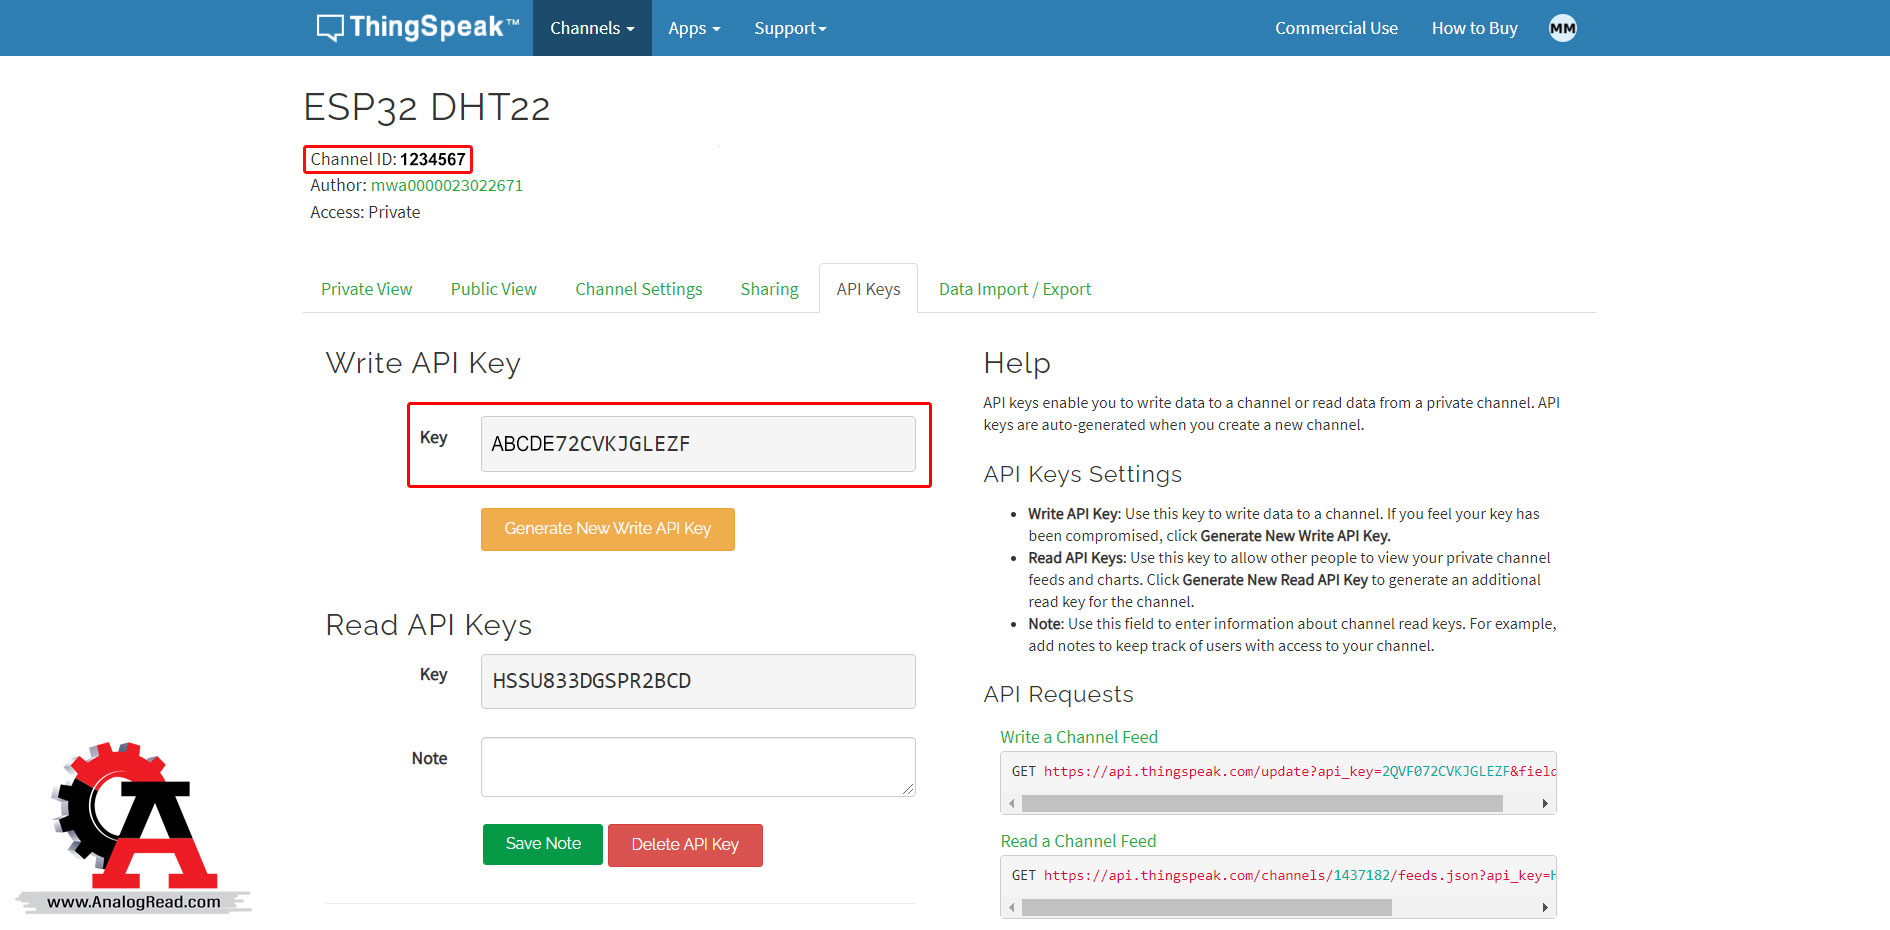Switch to the Channel Settings tab

(x=638, y=289)
